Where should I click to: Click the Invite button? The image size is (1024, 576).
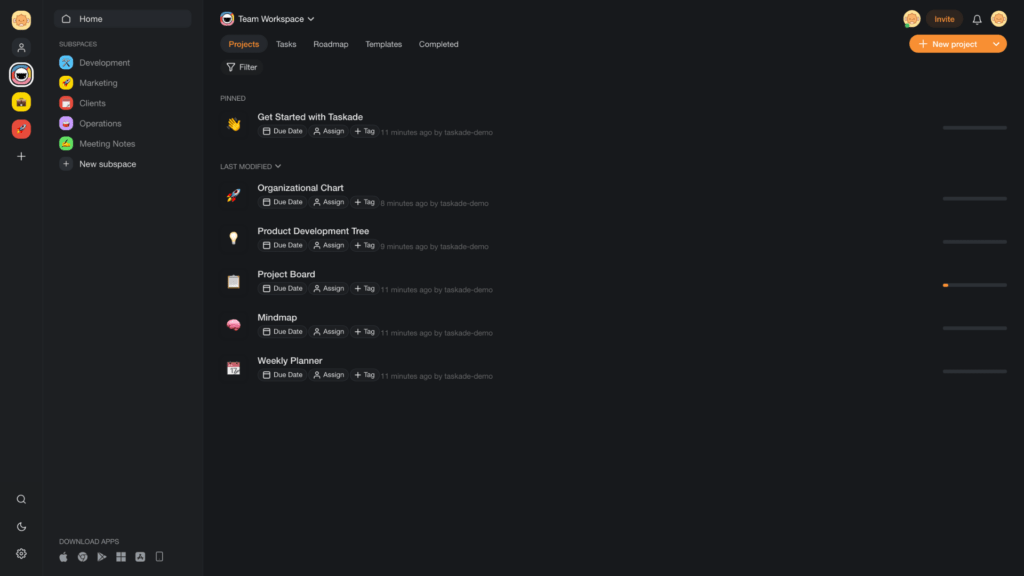[944, 20]
